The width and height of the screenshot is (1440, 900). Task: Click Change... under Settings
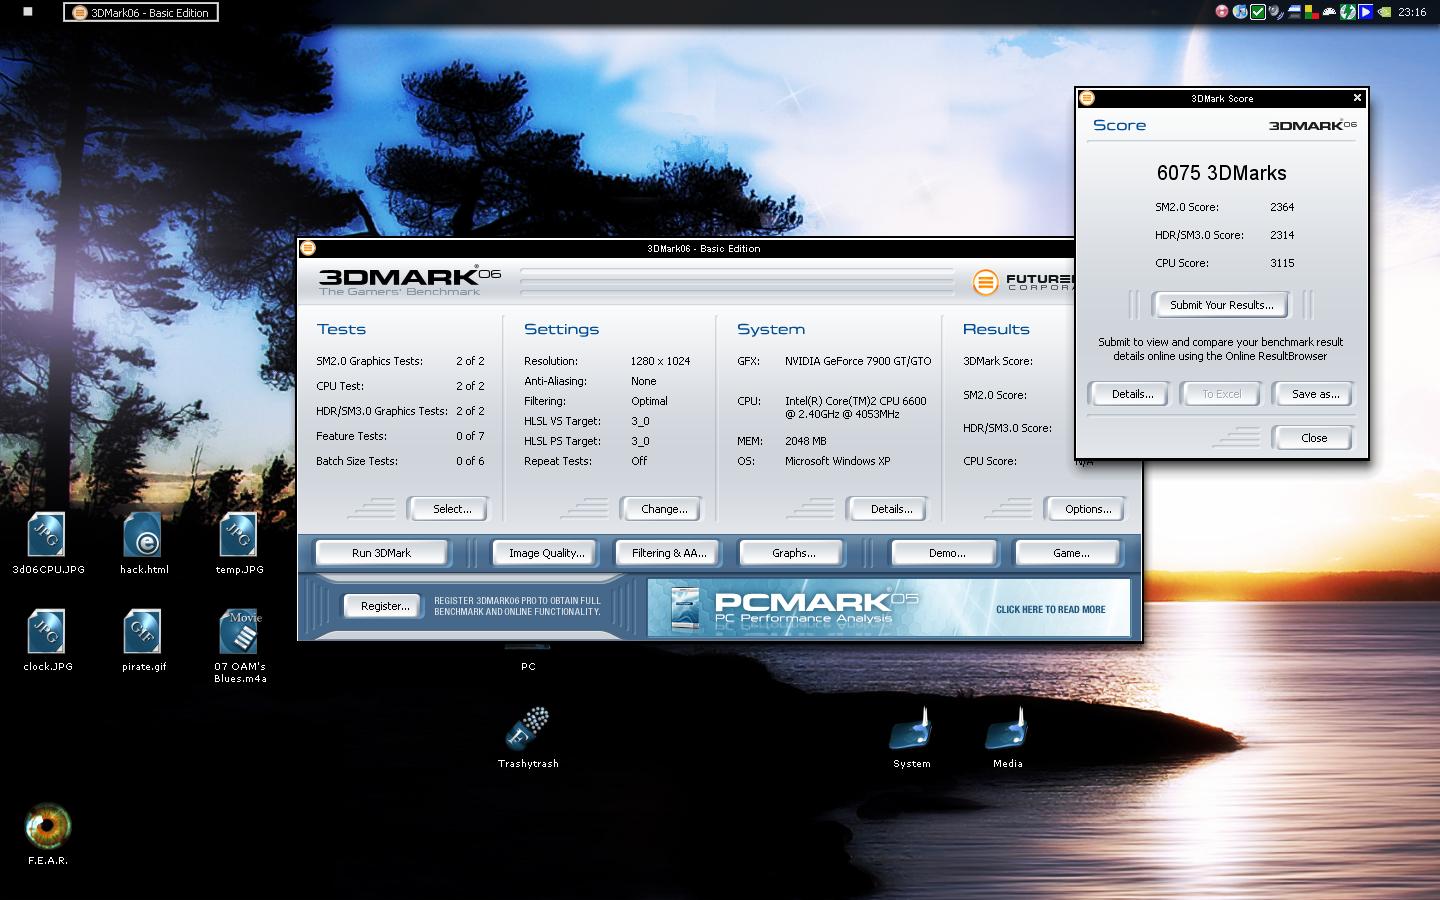[660, 509]
